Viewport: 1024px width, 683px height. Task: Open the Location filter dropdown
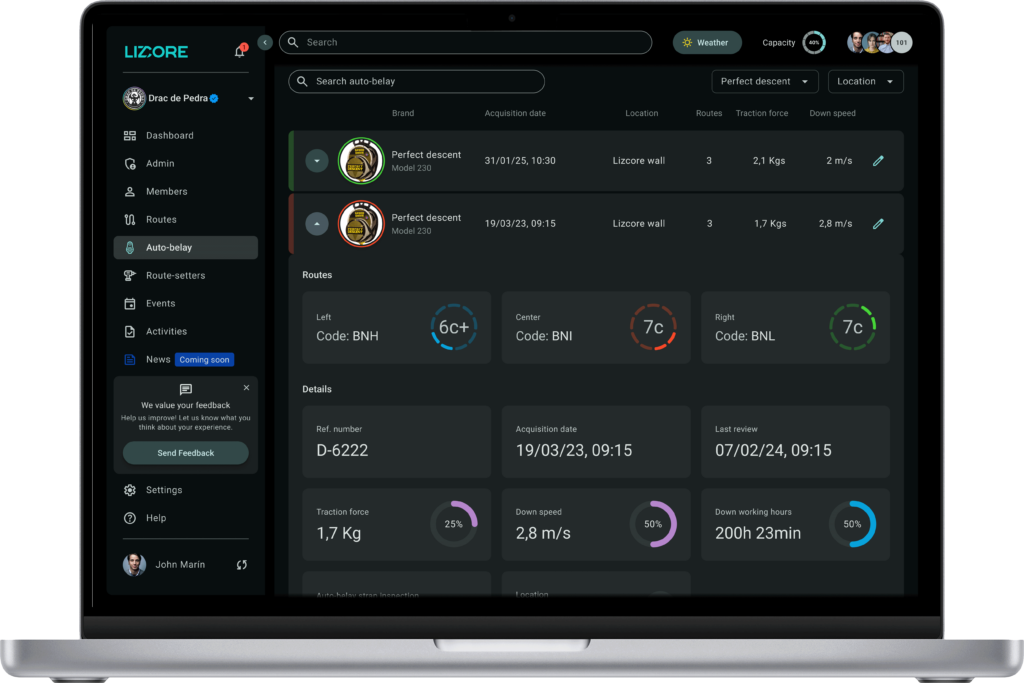click(x=865, y=82)
